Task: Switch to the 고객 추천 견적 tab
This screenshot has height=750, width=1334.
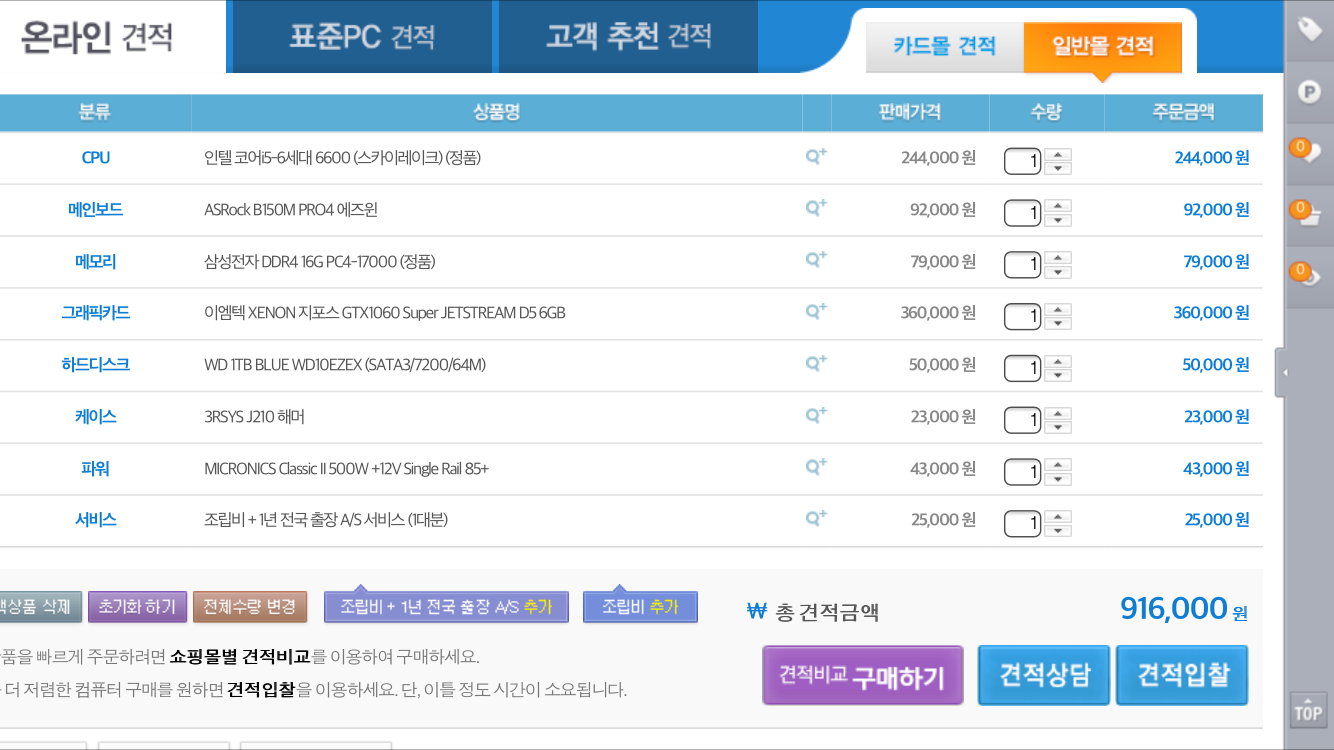Action: tap(628, 37)
